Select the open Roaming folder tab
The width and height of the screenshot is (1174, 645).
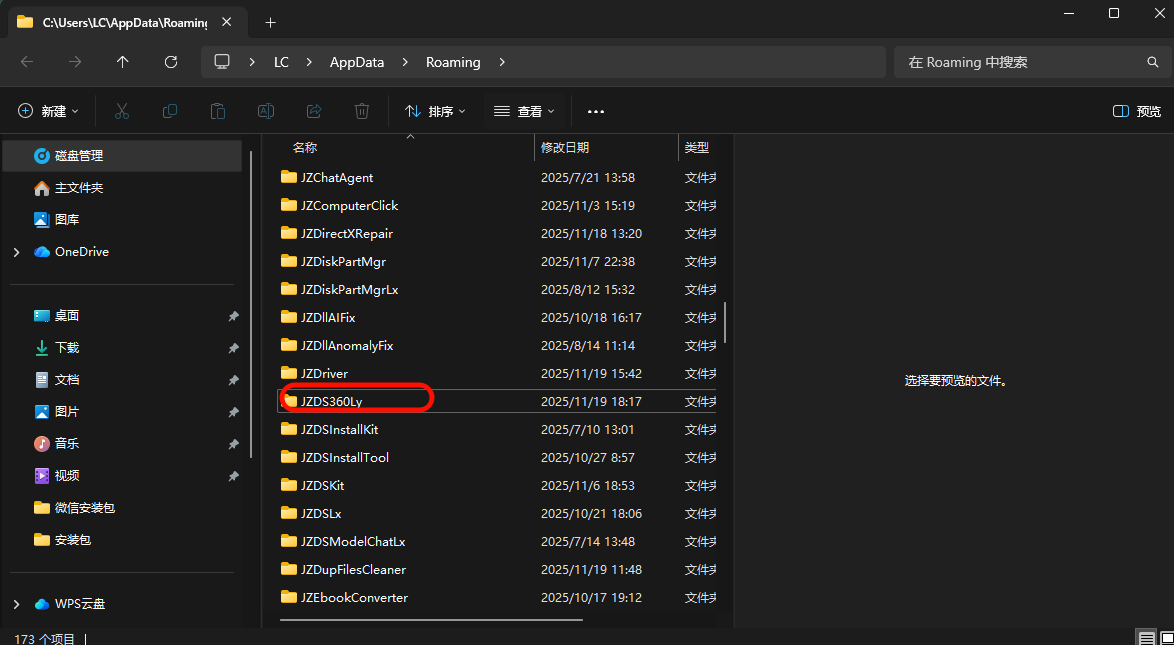(x=120, y=22)
